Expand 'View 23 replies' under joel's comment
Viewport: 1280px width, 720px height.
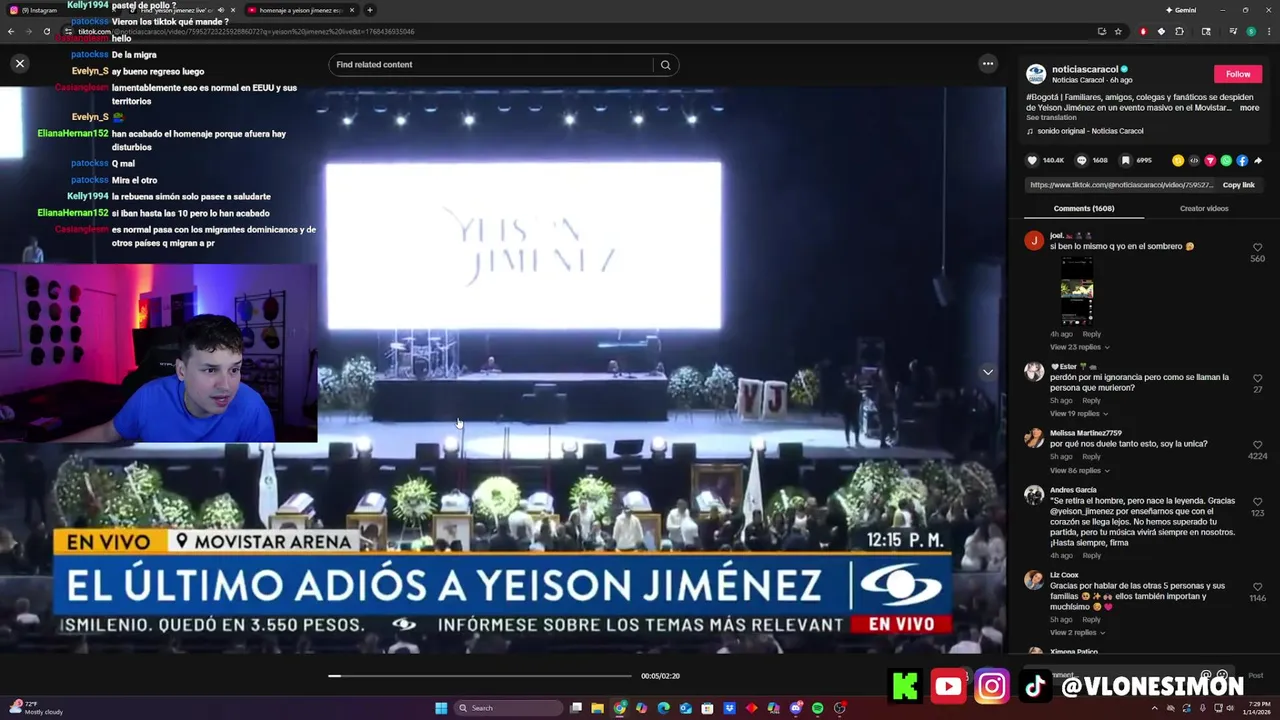point(1079,347)
